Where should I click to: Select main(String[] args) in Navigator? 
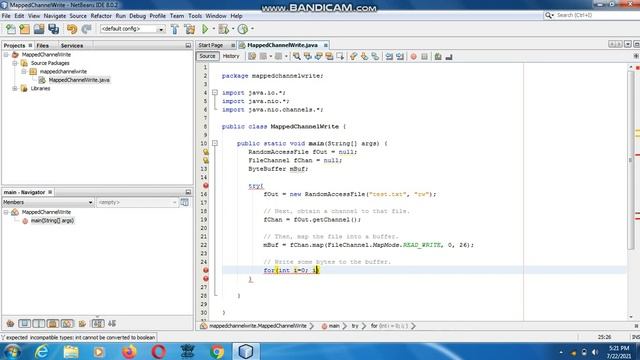coord(52,221)
